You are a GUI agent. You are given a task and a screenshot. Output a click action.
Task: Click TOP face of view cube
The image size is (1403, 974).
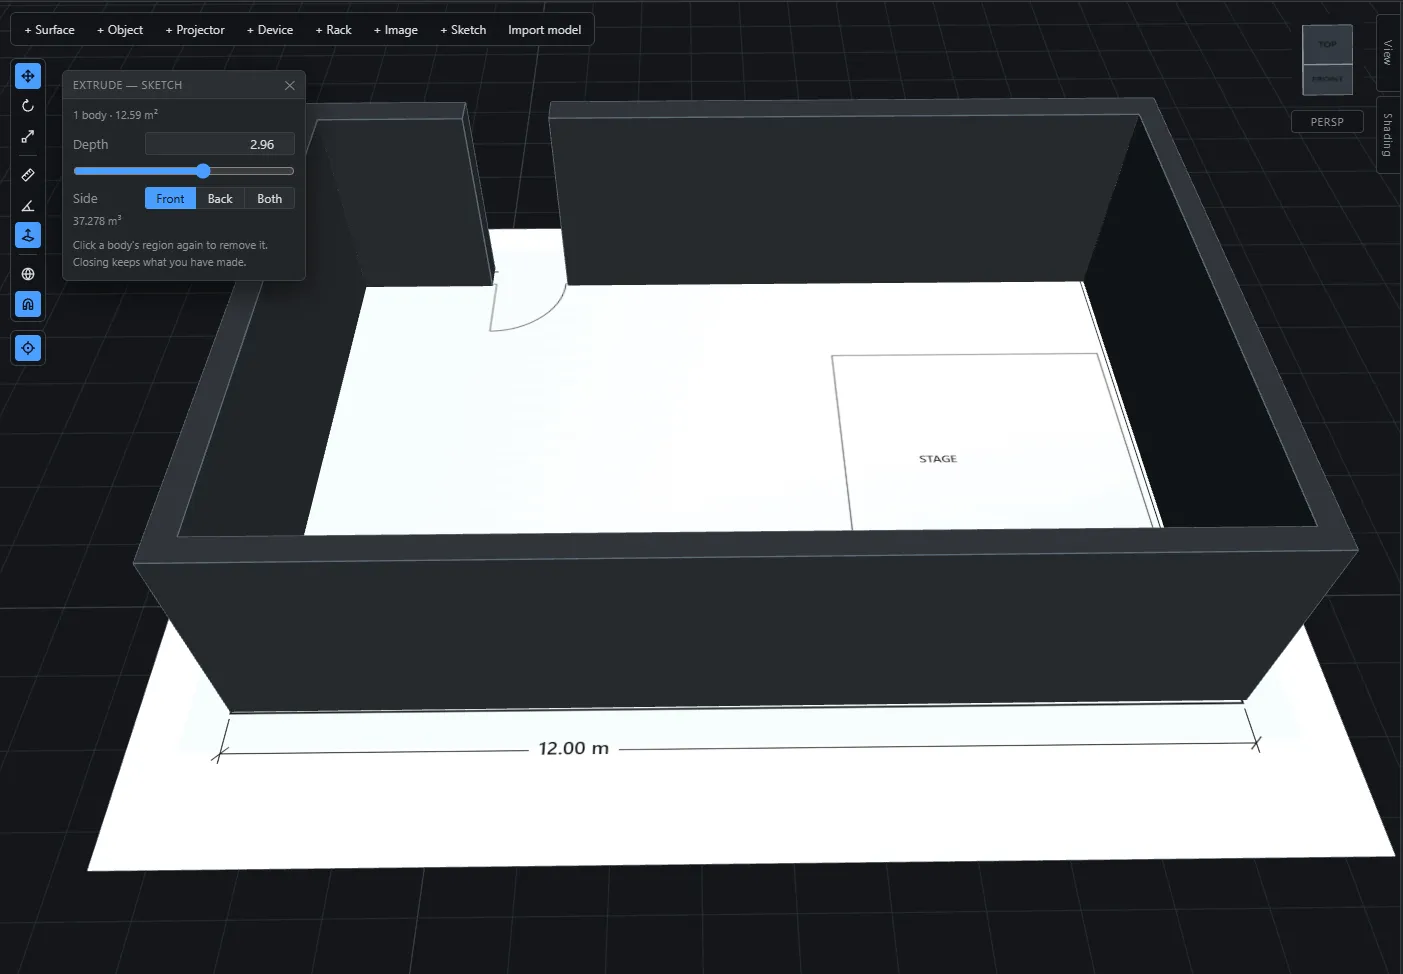pos(1327,44)
